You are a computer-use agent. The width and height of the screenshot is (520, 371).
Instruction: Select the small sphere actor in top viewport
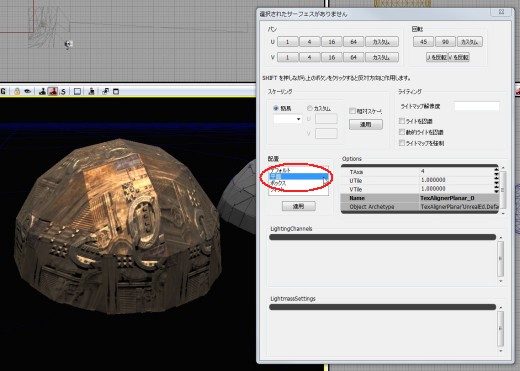click(68, 44)
